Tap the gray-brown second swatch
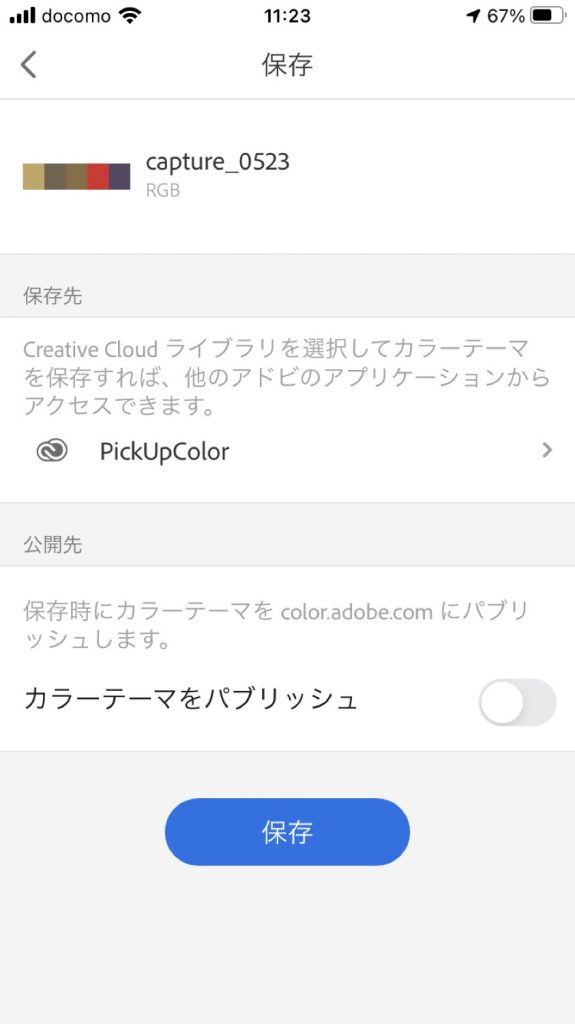Screen dimensions: 575x1024 [55, 176]
